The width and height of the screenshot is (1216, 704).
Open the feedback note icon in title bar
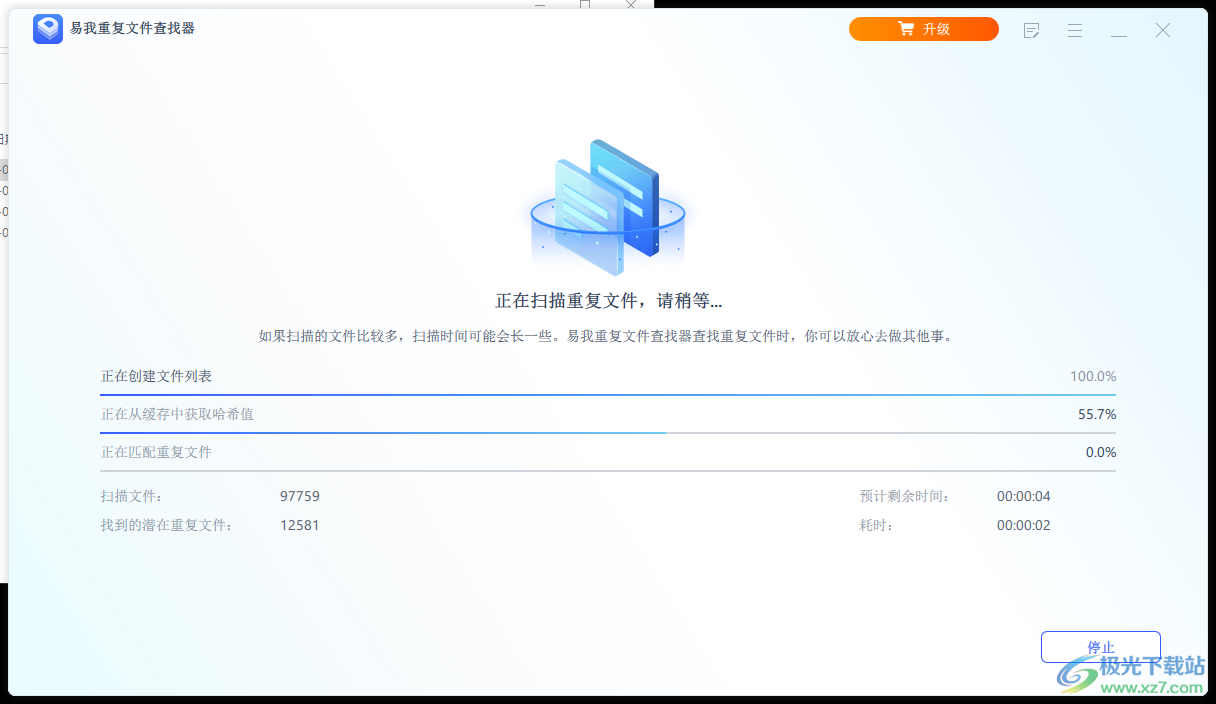tap(1031, 31)
